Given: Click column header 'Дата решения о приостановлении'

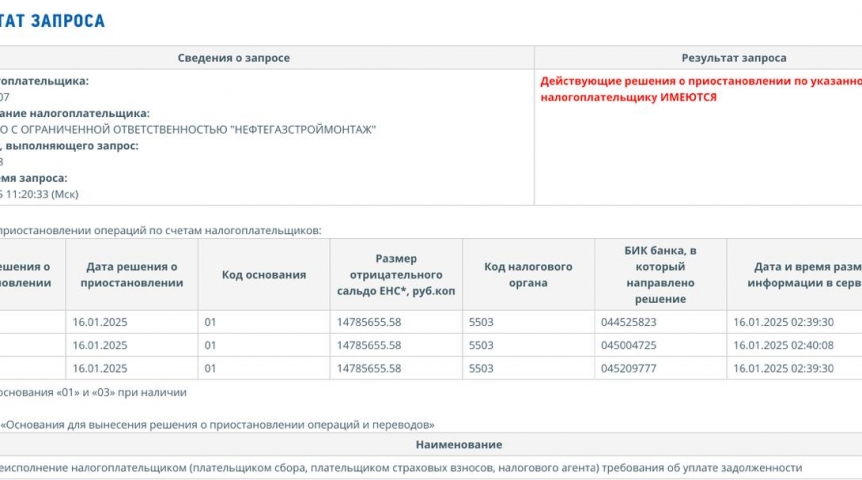Looking at the screenshot, I should tap(132, 275).
